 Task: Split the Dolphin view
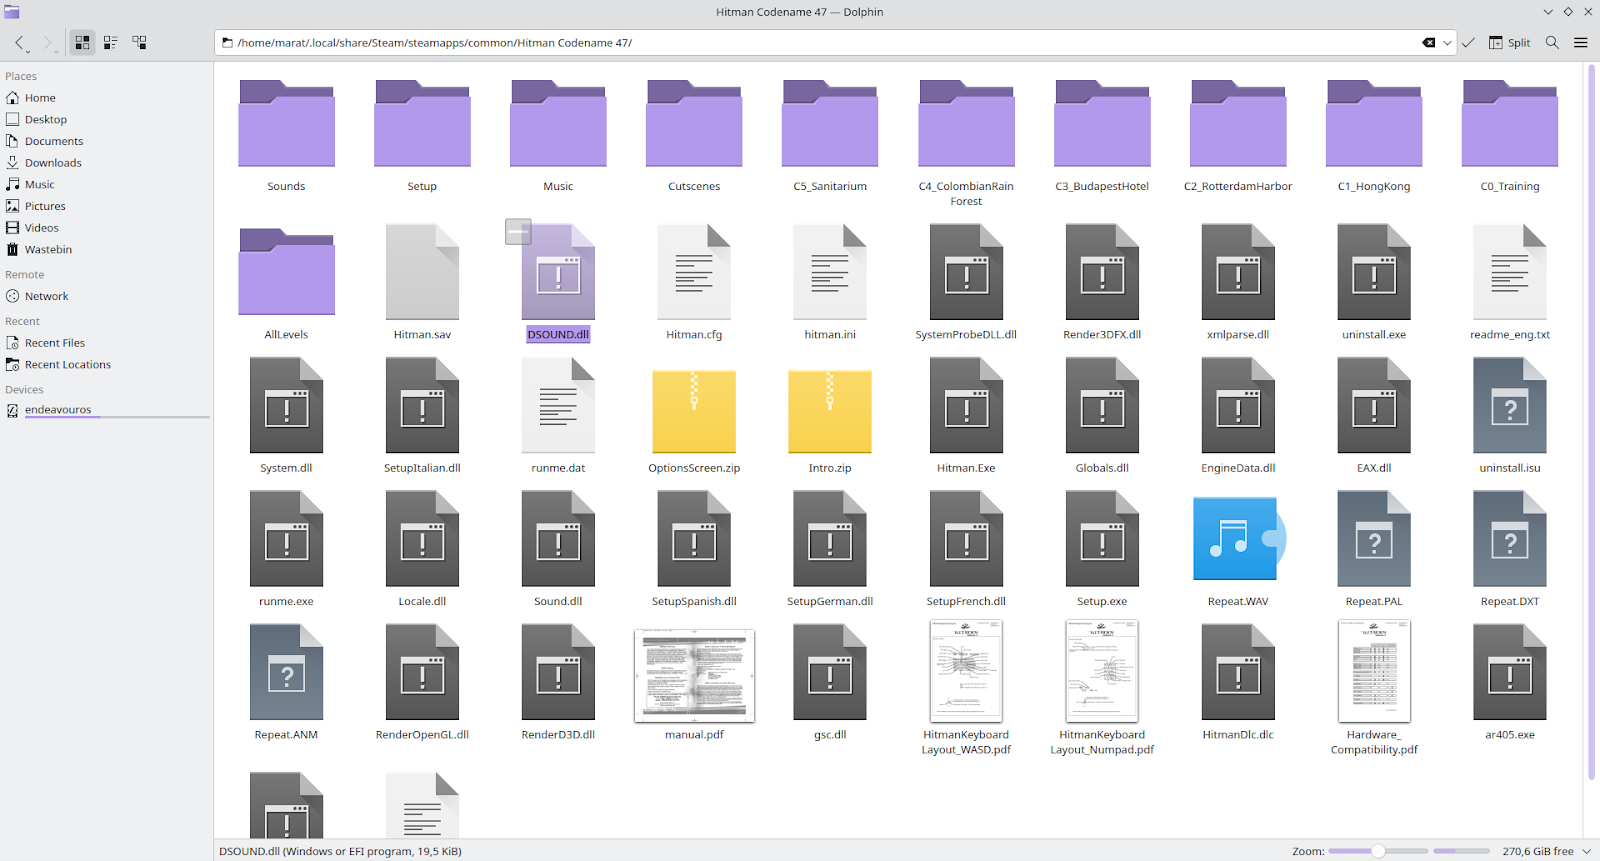[x=1510, y=43]
